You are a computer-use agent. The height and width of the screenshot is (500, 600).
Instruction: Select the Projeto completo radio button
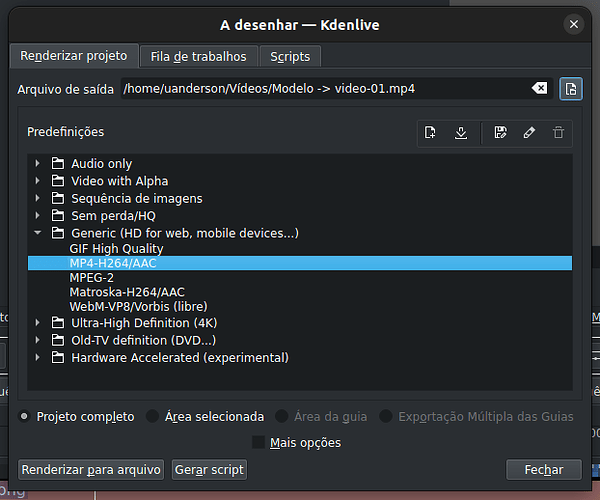pos(24,416)
